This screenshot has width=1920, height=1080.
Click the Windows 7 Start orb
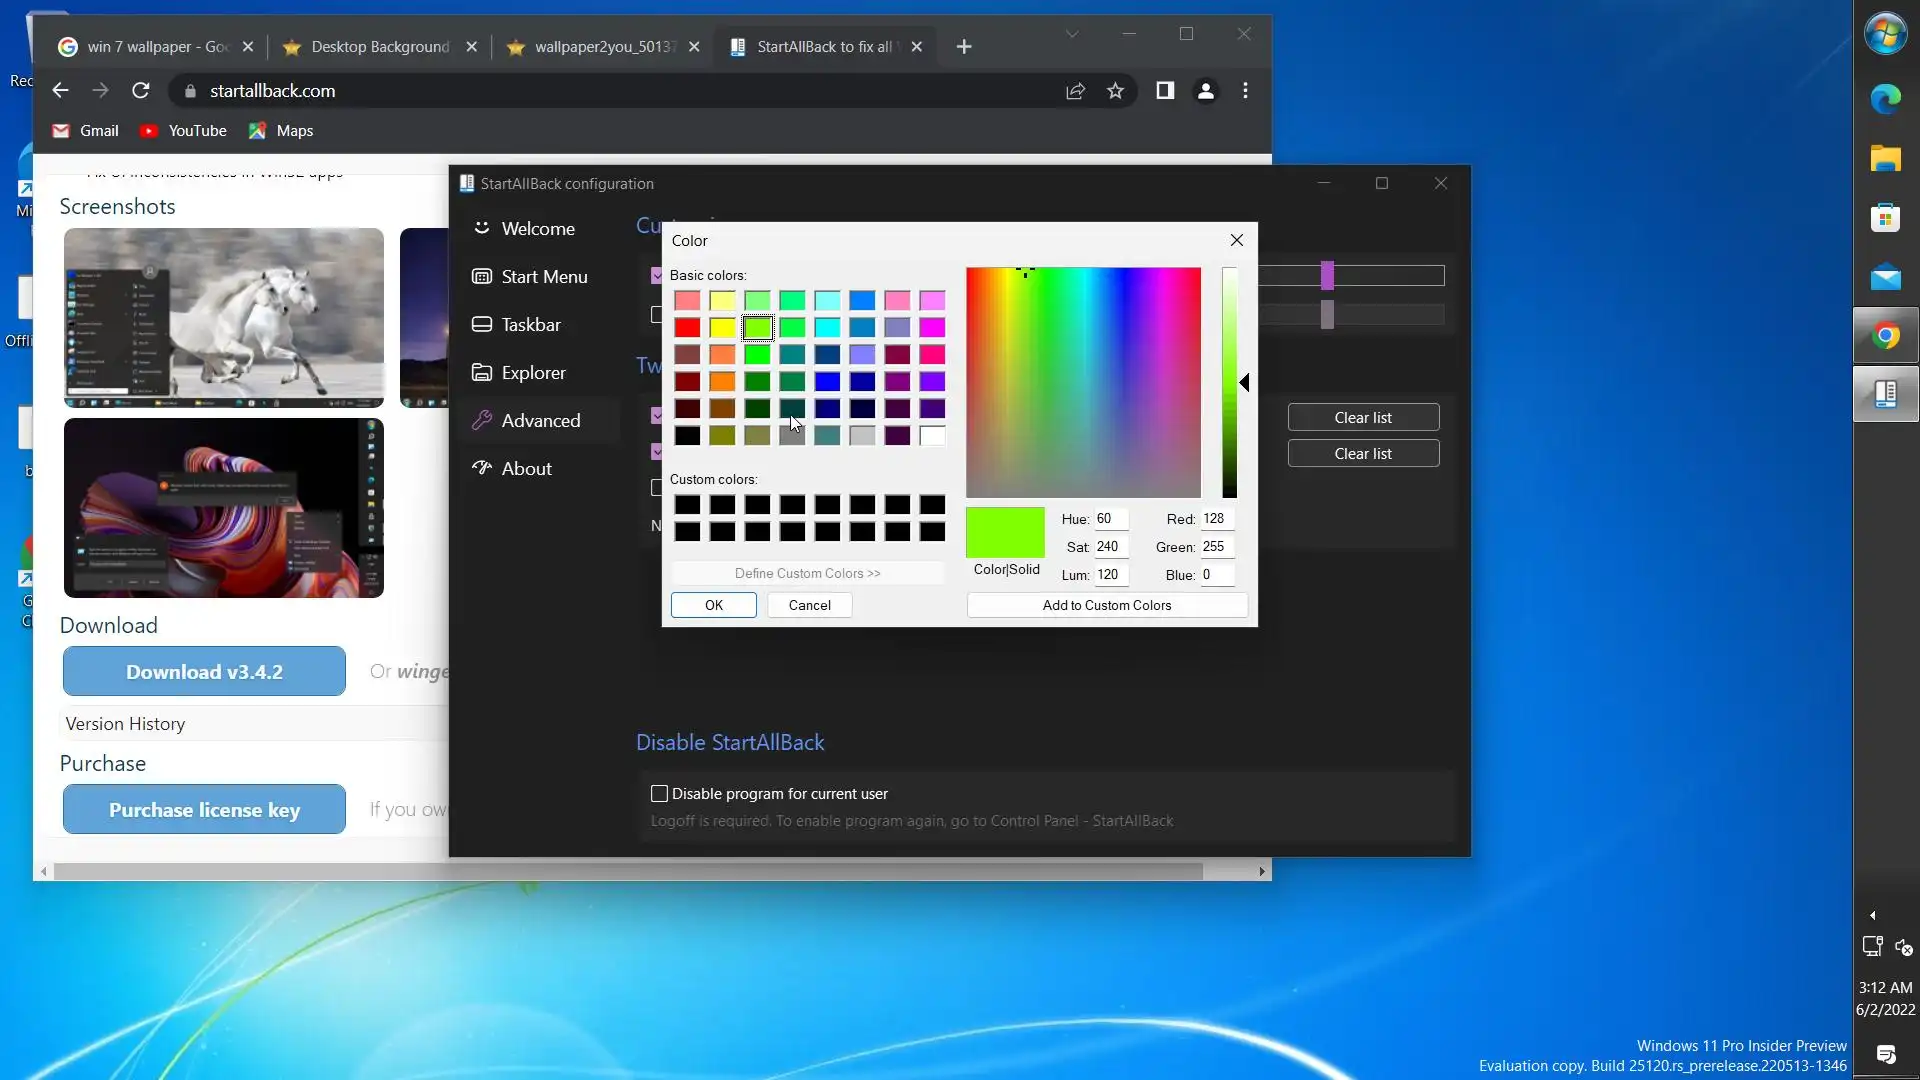pos(1885,33)
